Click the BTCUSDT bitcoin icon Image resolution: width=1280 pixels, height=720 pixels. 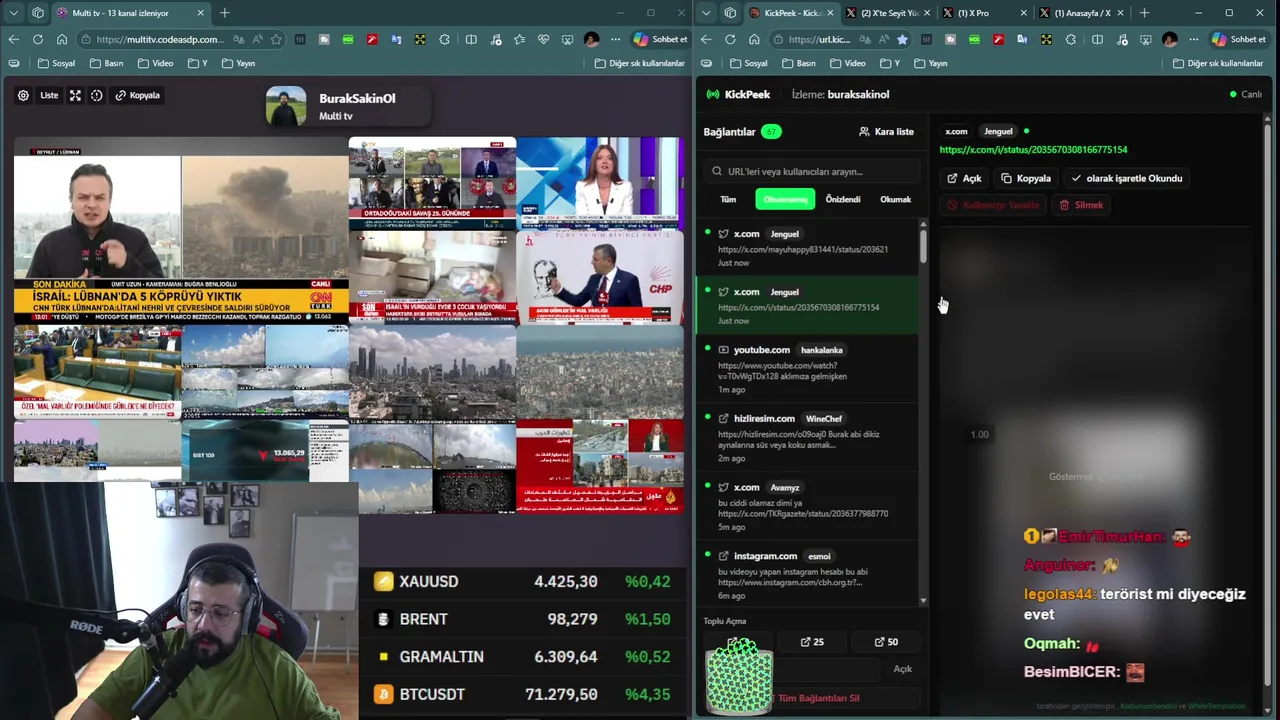(x=383, y=694)
